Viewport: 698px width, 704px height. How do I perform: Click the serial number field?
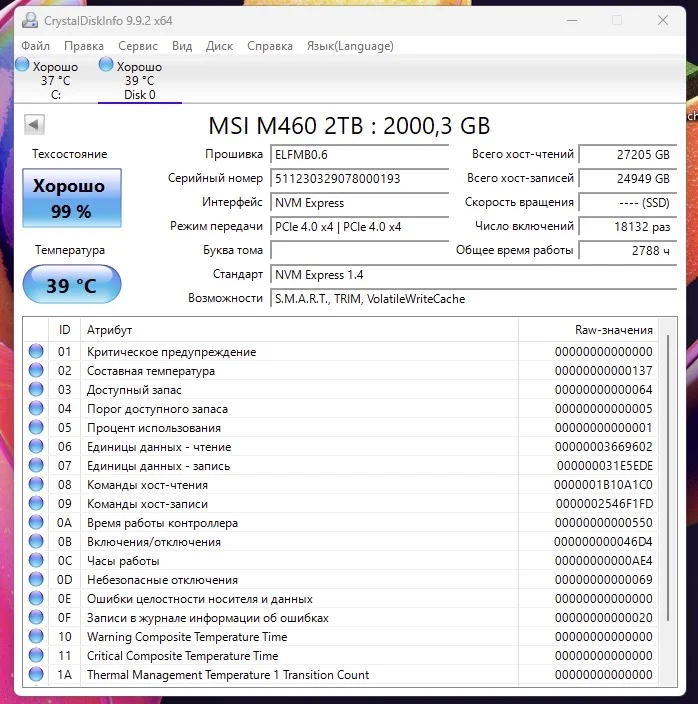(360, 178)
